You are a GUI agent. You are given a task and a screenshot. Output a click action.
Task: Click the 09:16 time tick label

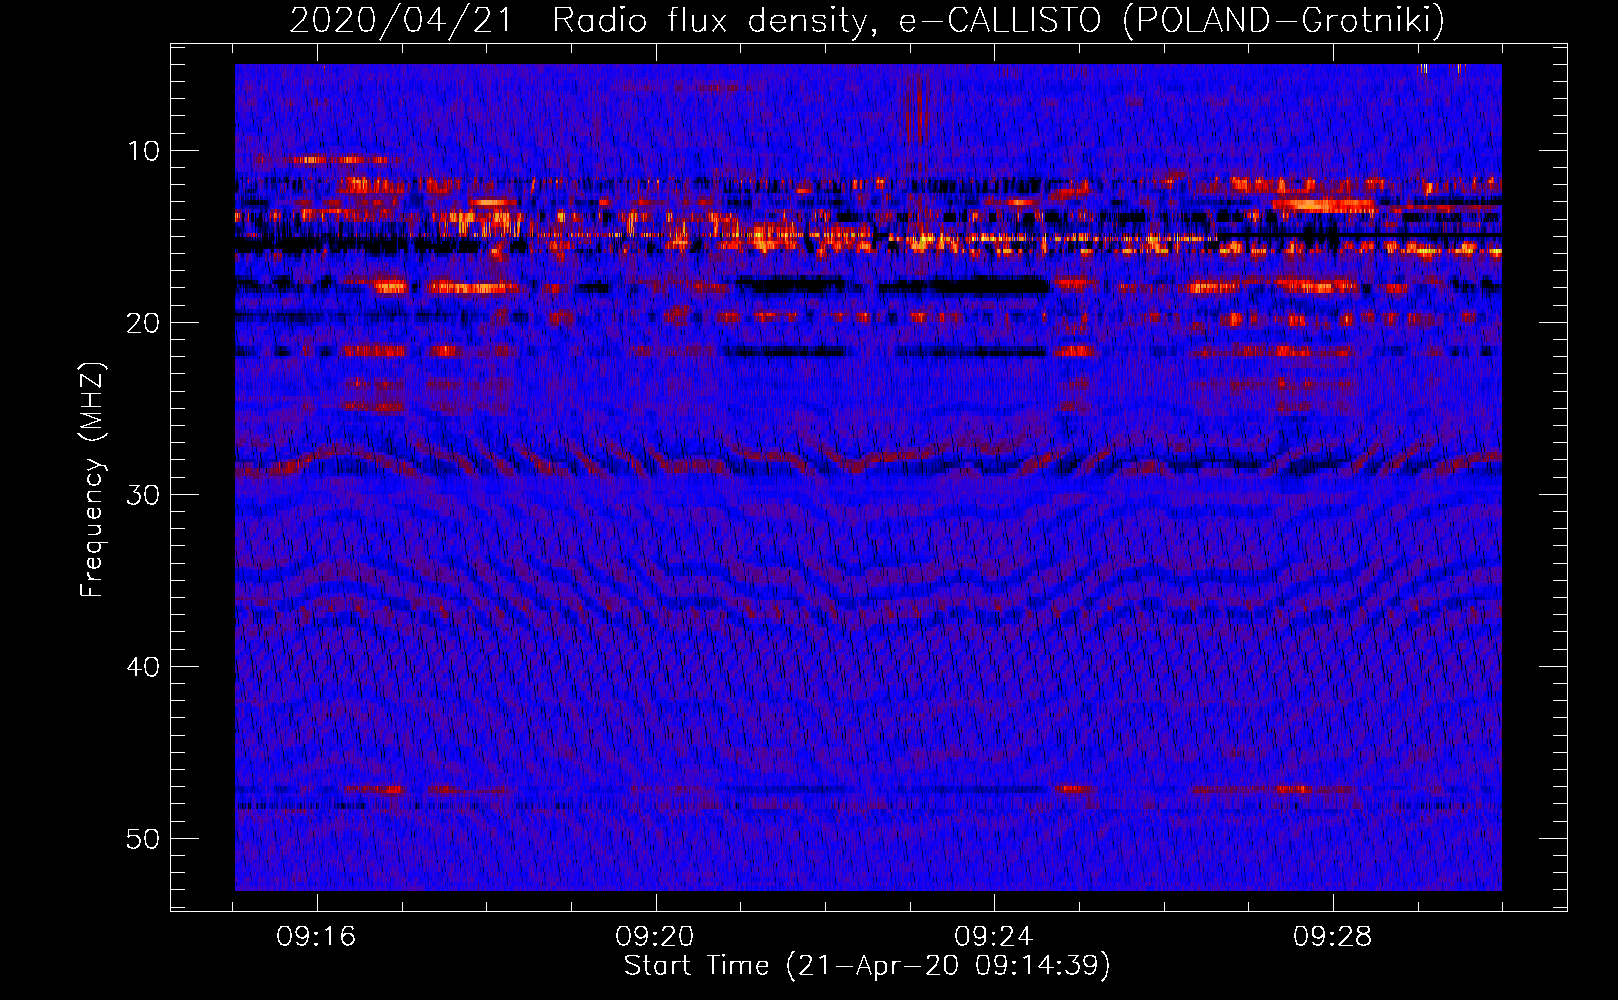[x=317, y=937]
